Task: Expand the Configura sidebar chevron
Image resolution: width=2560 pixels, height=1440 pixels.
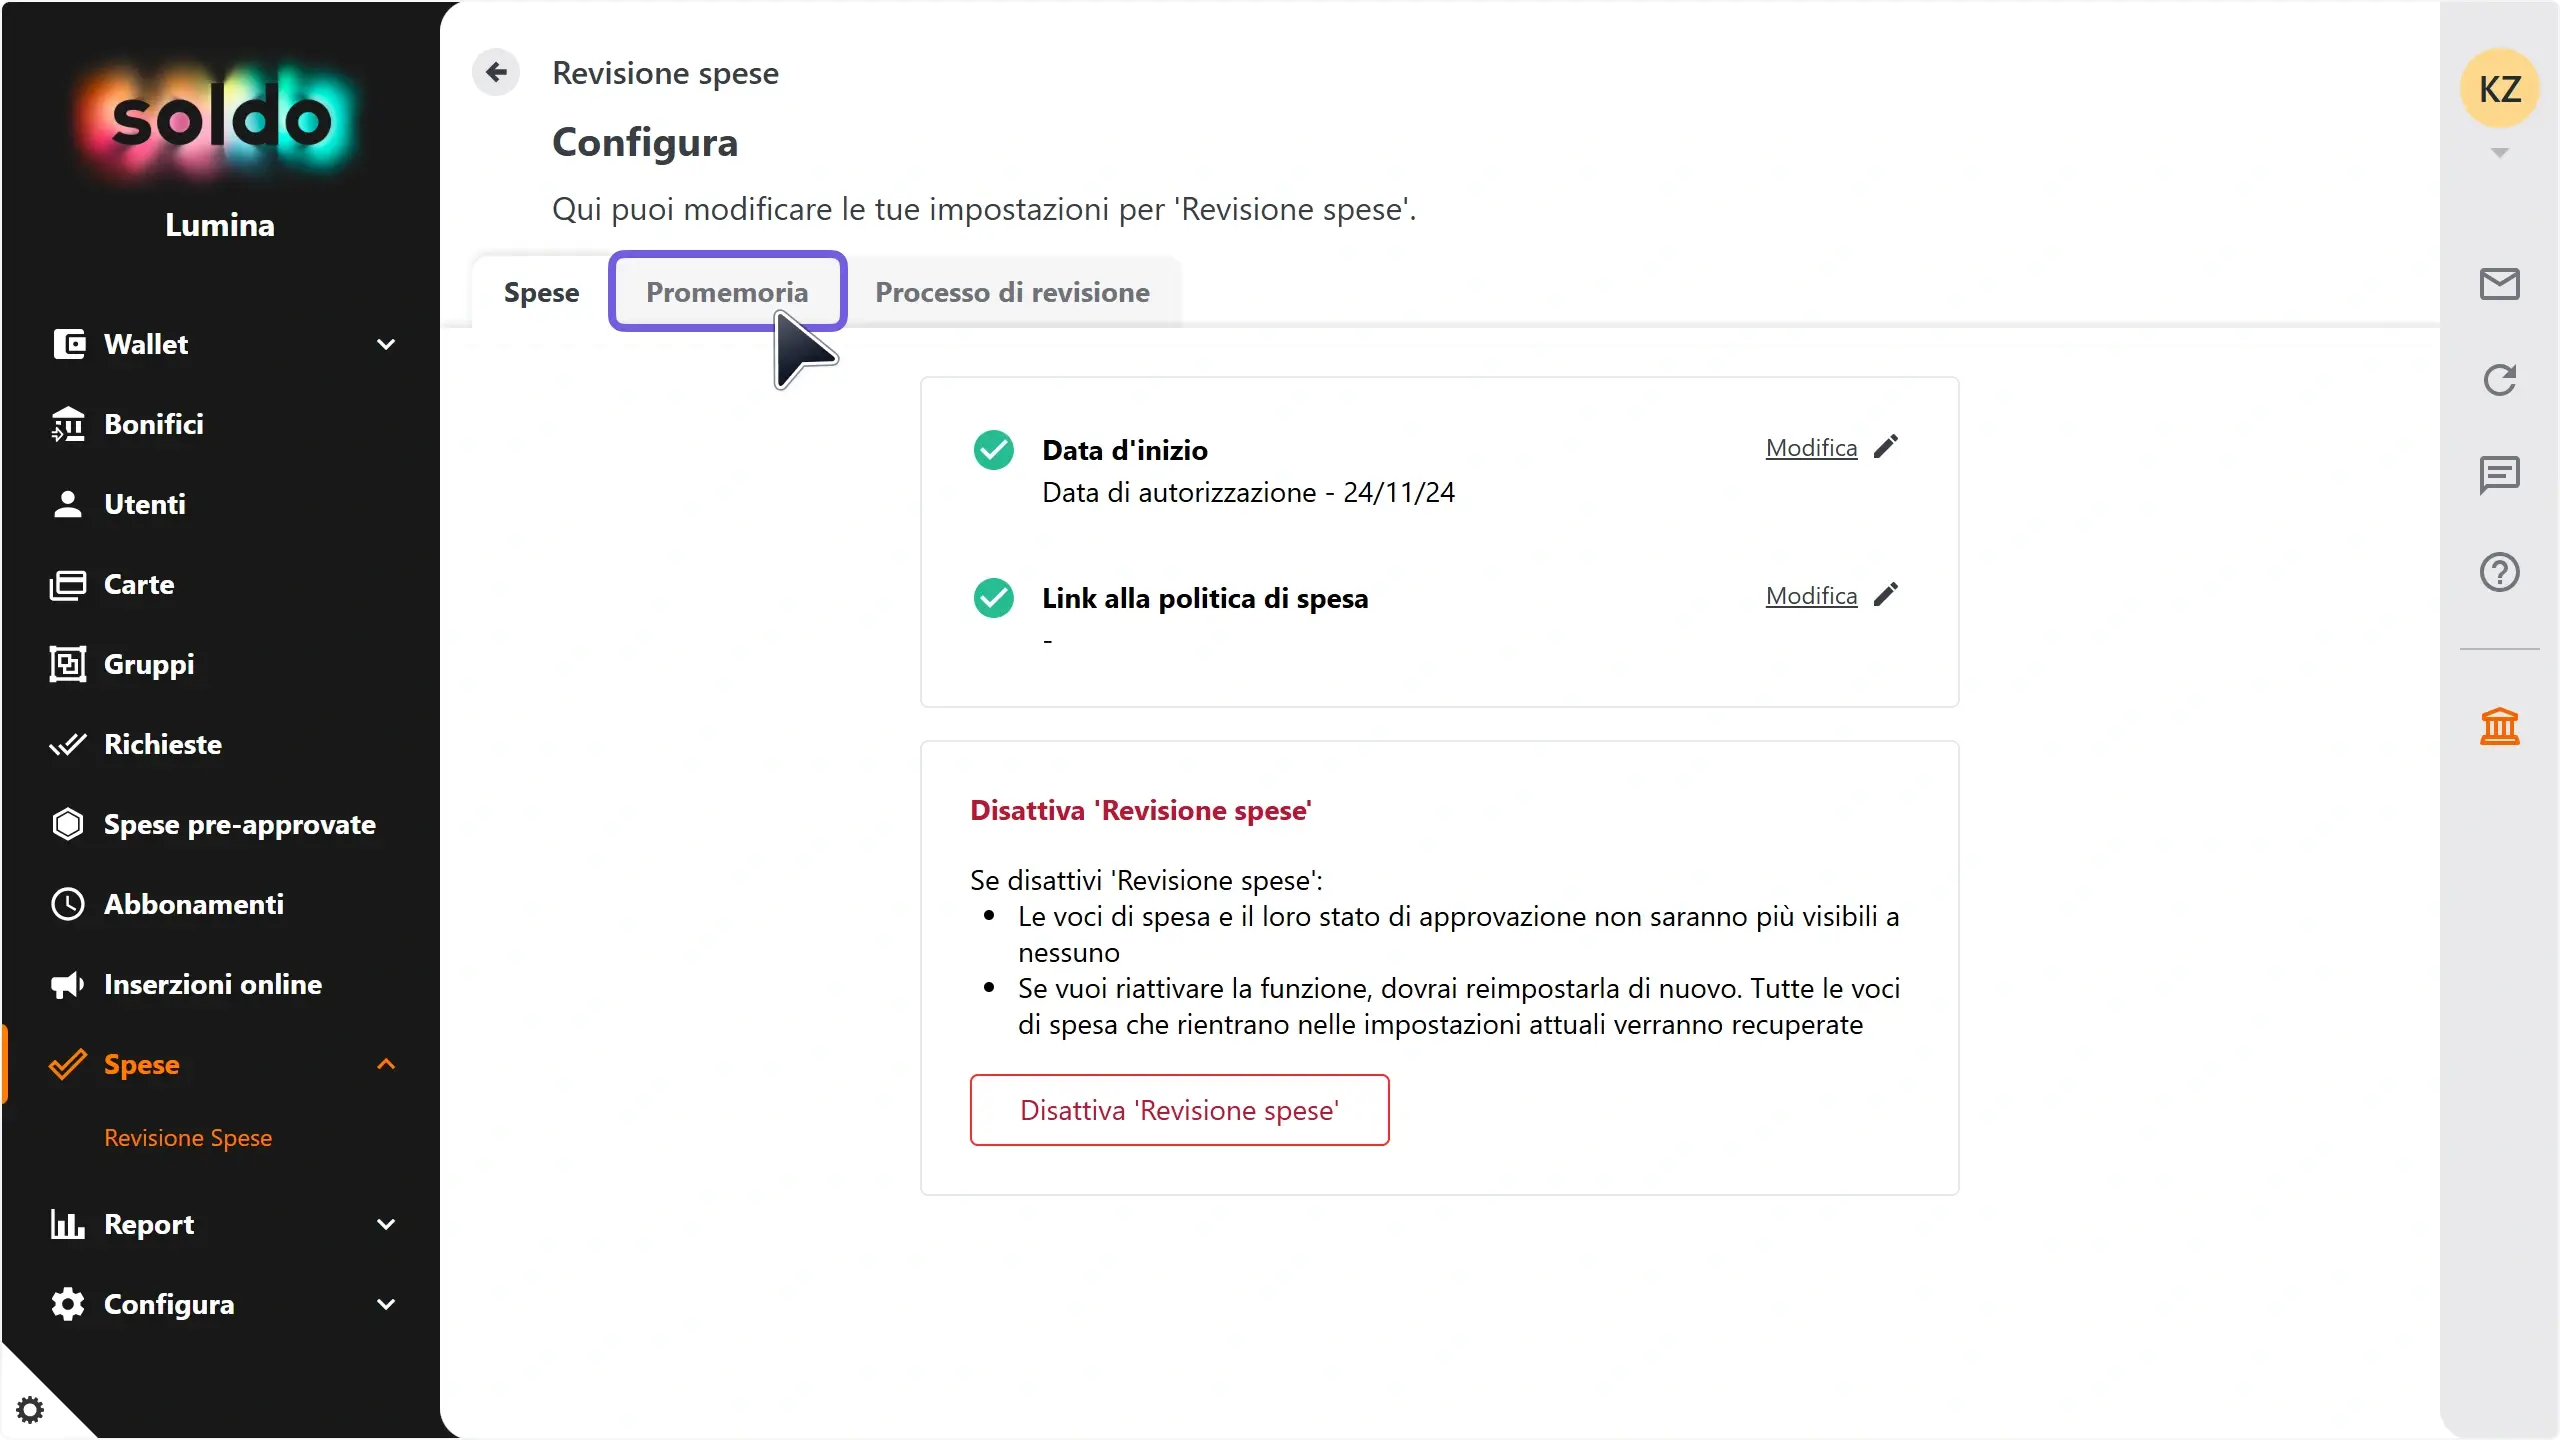Action: pos(386,1304)
